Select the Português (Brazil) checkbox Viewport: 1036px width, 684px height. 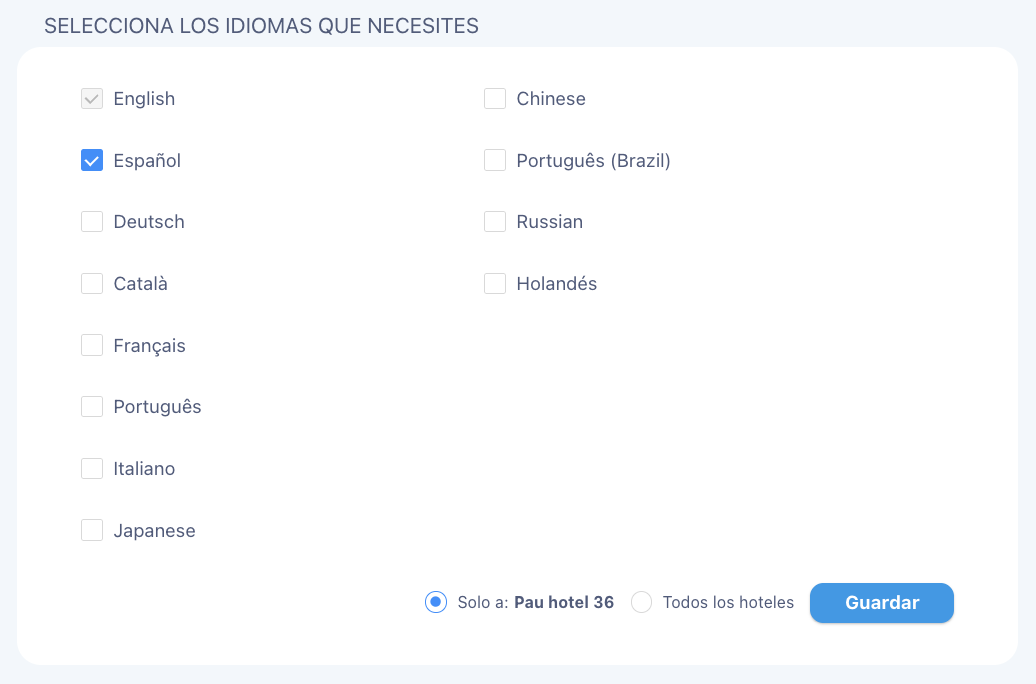tap(495, 160)
